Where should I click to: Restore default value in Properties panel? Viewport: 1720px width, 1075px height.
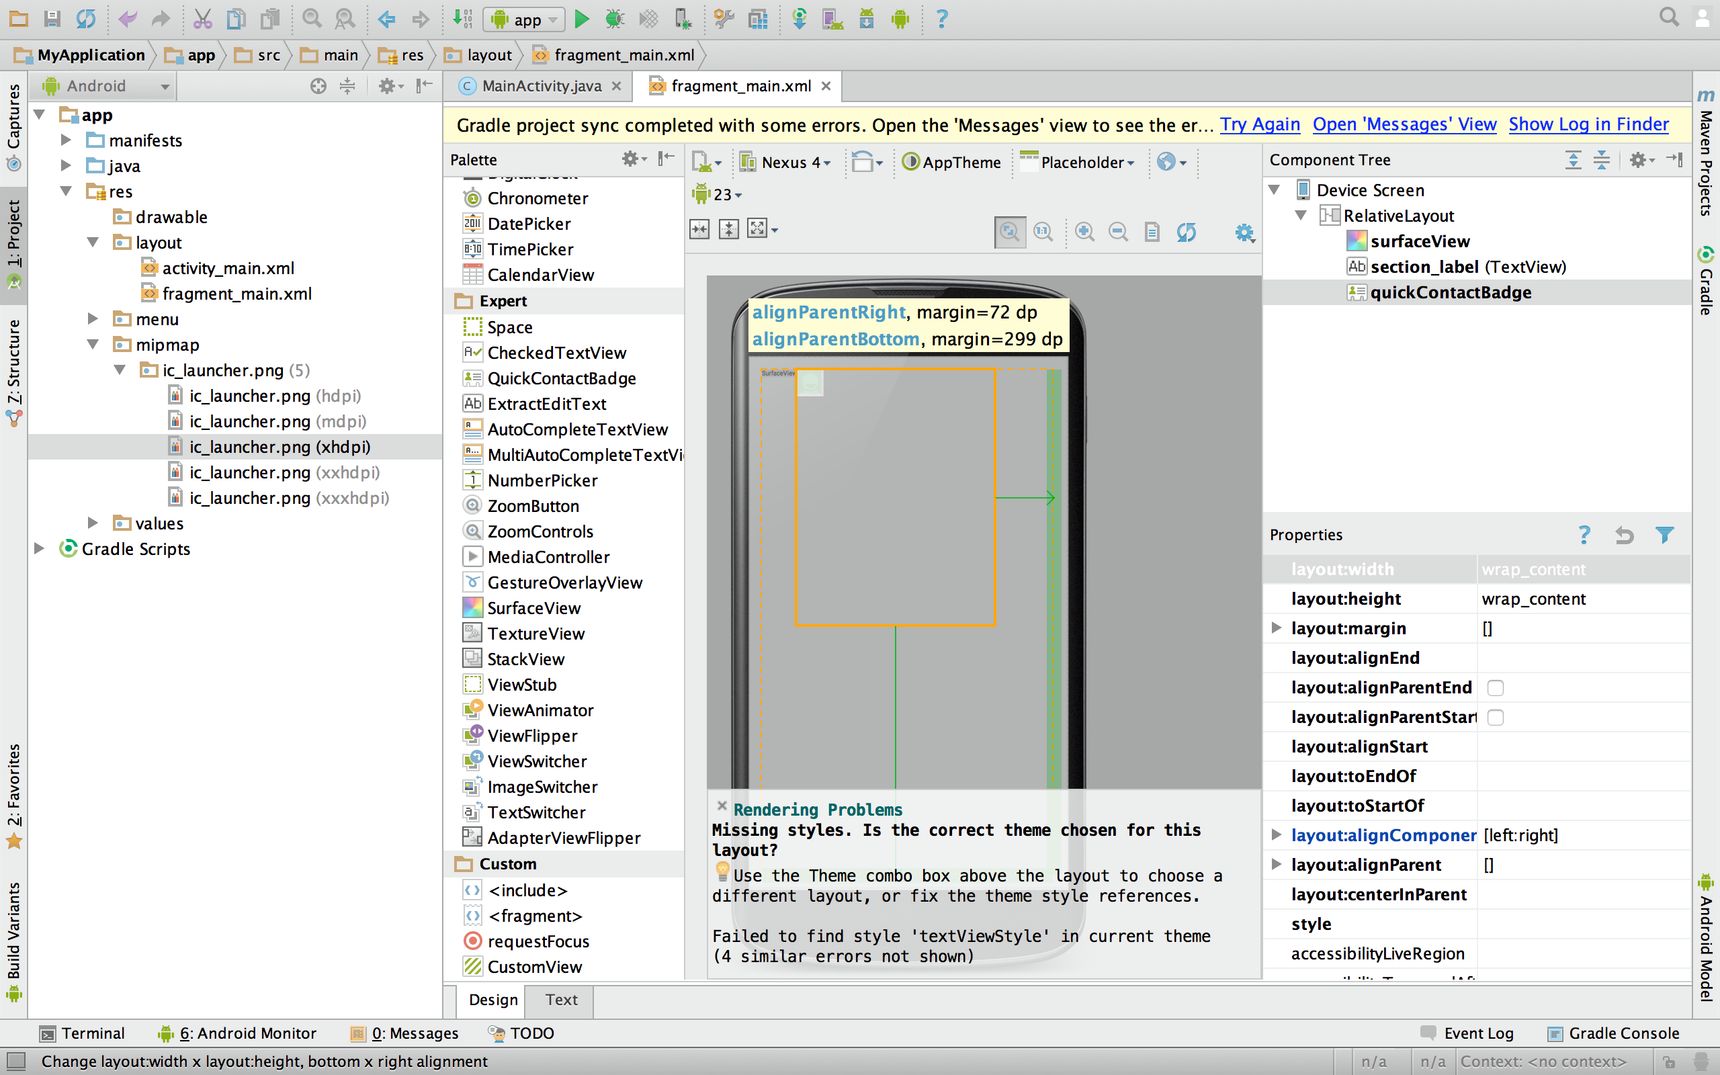coord(1624,535)
